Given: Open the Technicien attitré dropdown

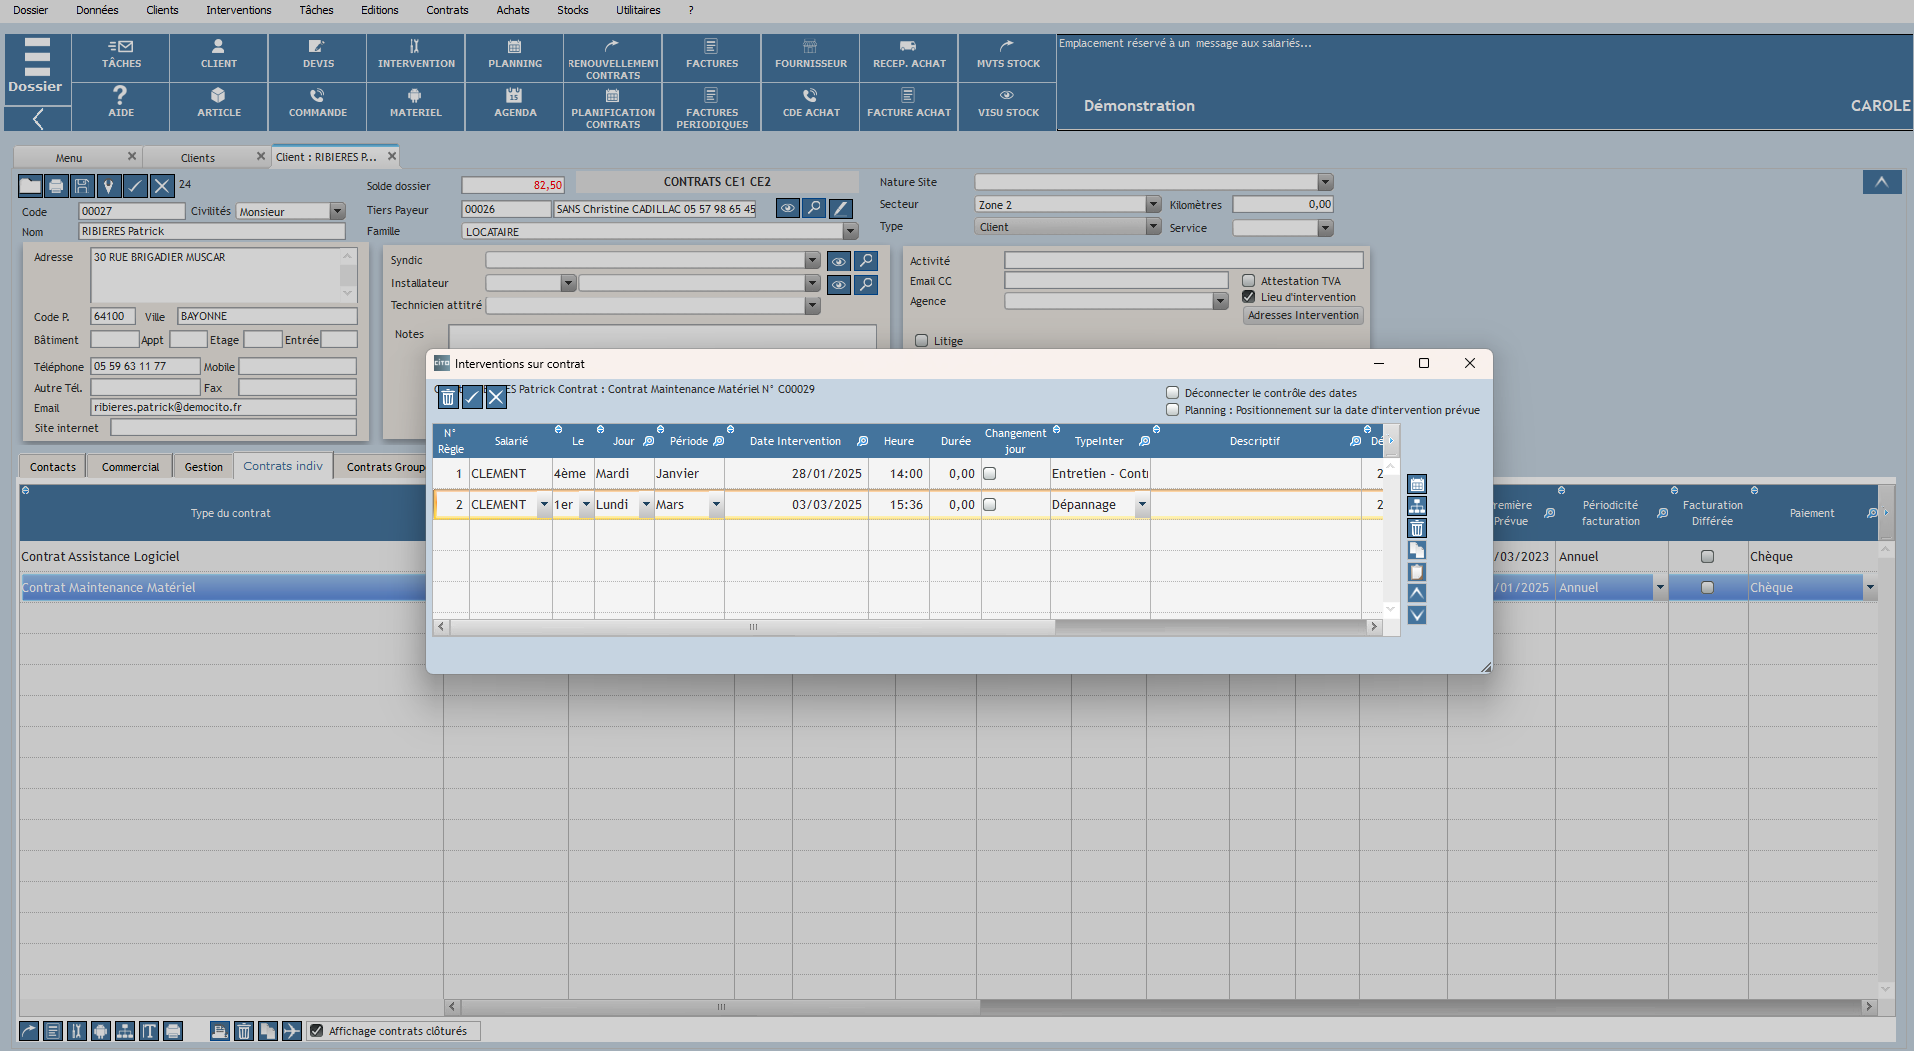Looking at the screenshot, I should 812,306.
